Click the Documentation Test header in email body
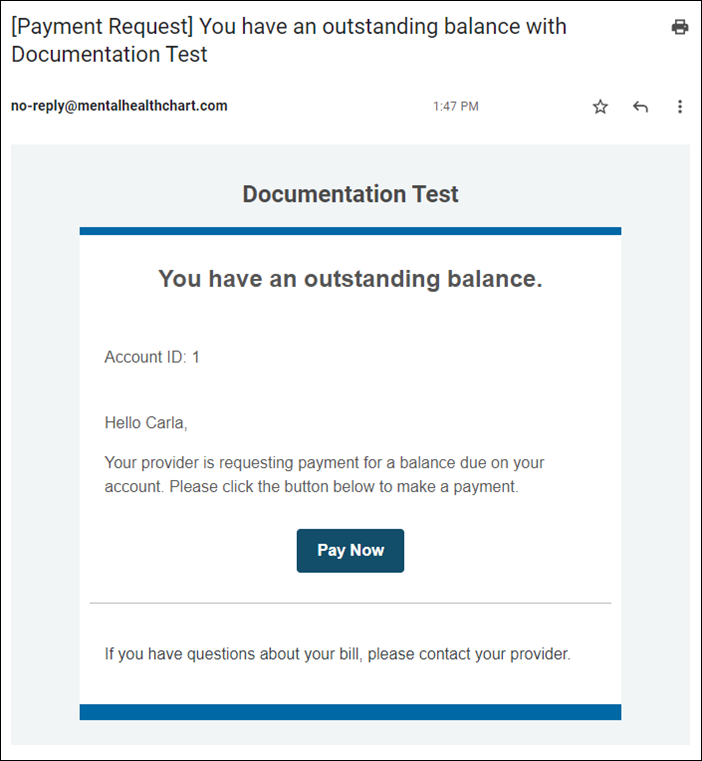The width and height of the screenshot is (702, 761). pos(350,194)
